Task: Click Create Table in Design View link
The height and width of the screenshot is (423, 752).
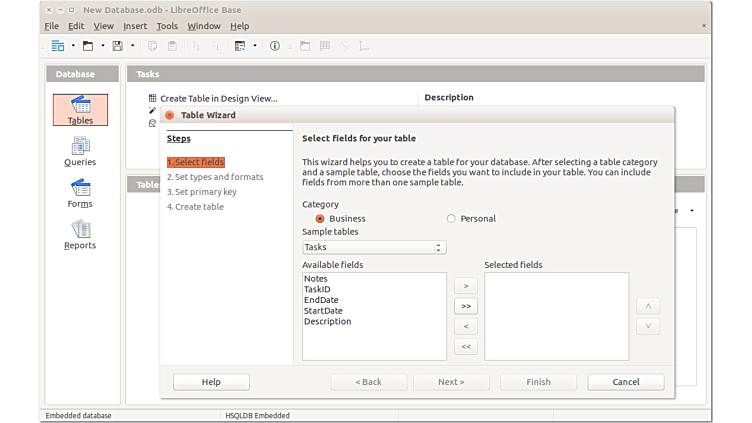Action: pos(219,99)
